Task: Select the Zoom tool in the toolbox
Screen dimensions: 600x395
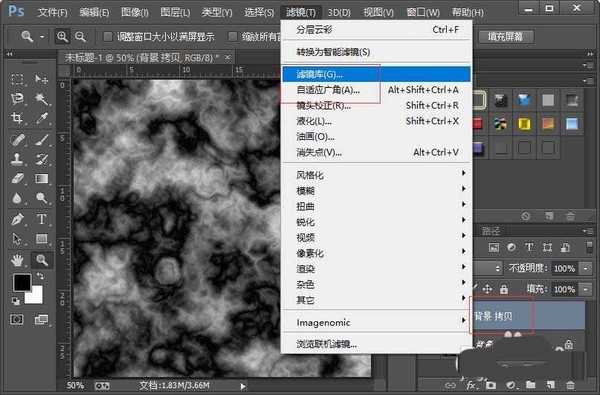Action: point(41,260)
